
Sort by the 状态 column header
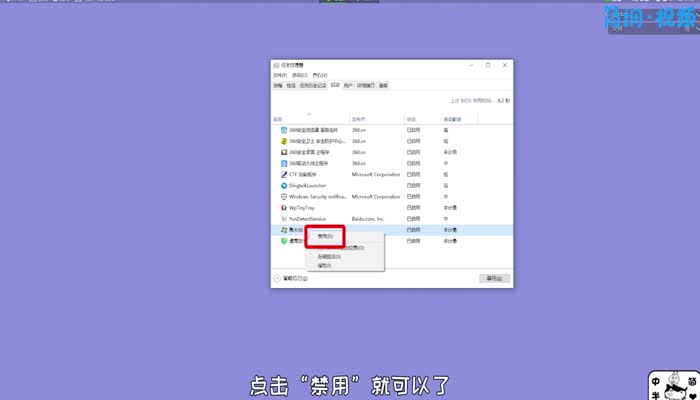(411, 119)
